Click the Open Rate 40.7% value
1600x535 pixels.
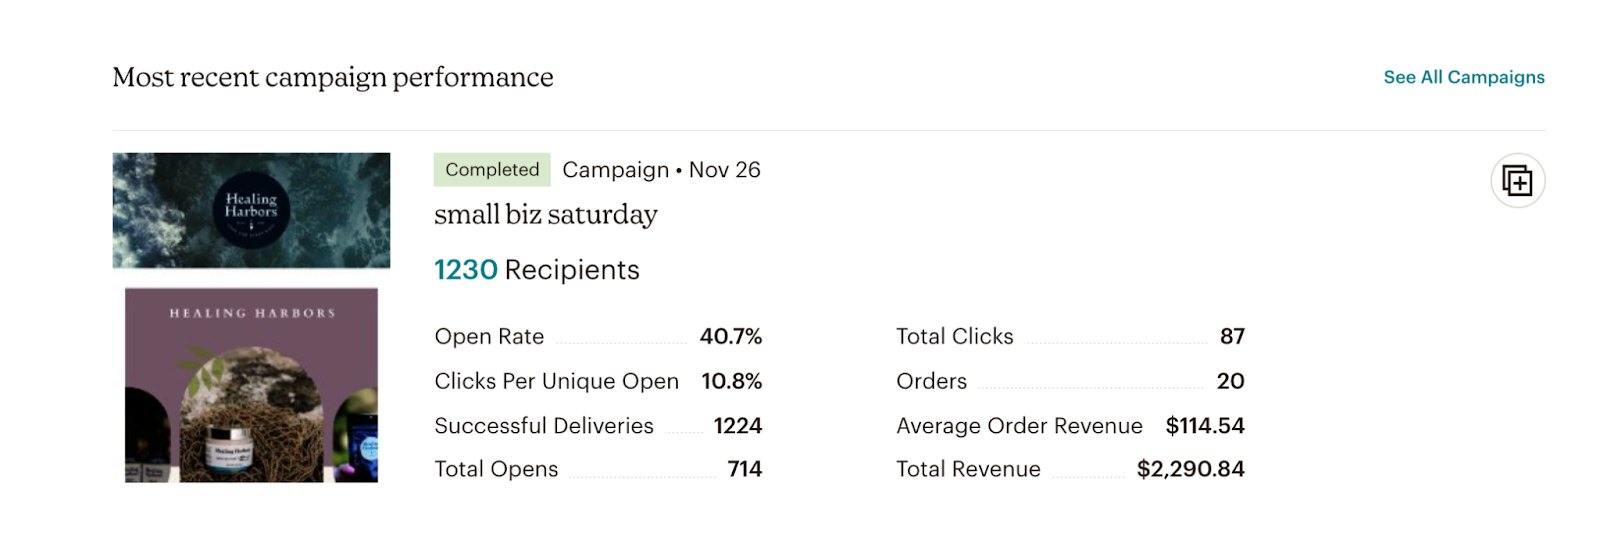pyautogui.click(x=731, y=337)
